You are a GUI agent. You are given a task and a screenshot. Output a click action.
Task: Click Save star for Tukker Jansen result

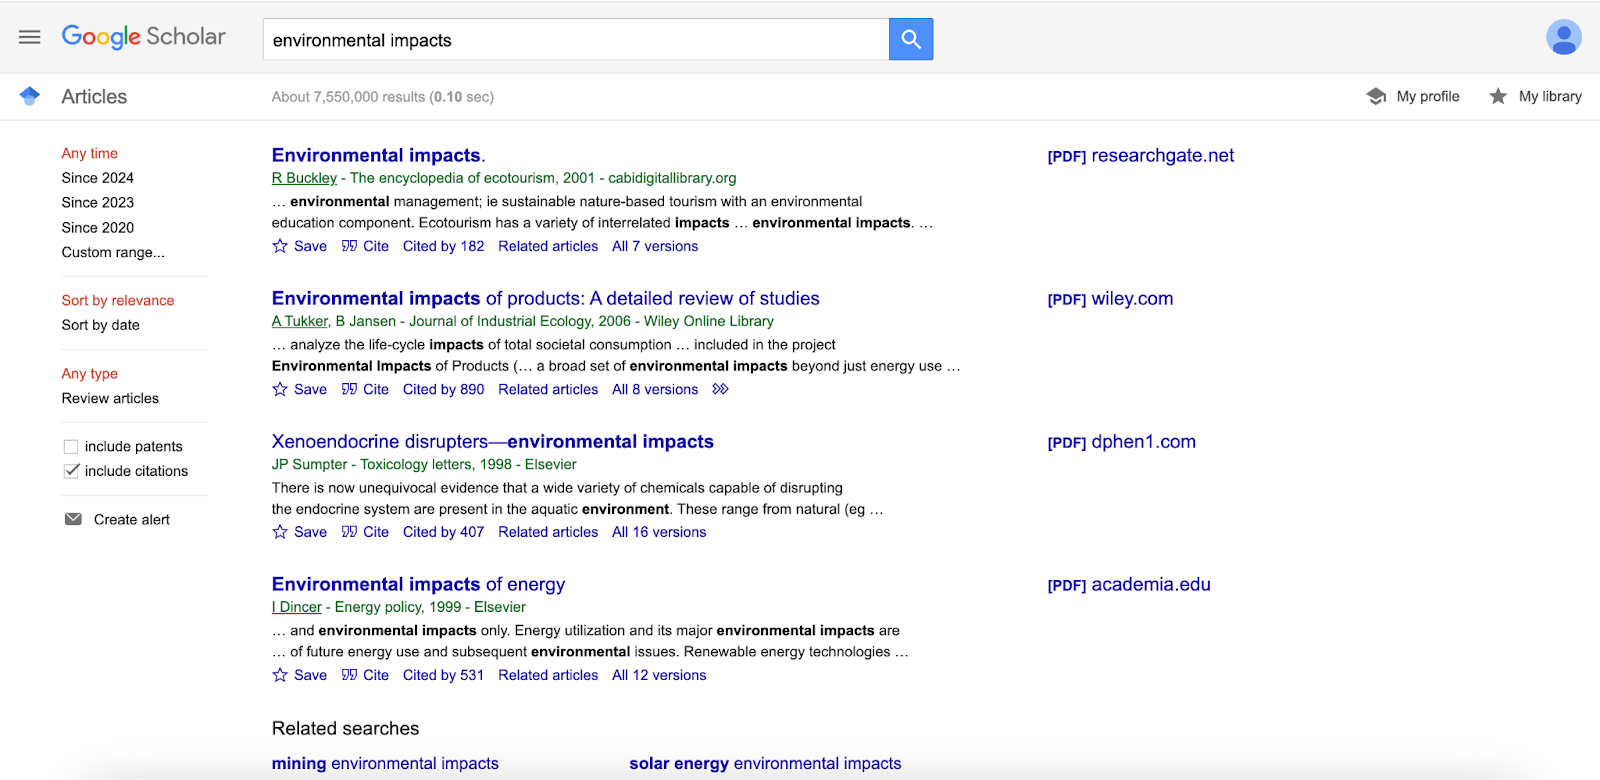click(280, 389)
